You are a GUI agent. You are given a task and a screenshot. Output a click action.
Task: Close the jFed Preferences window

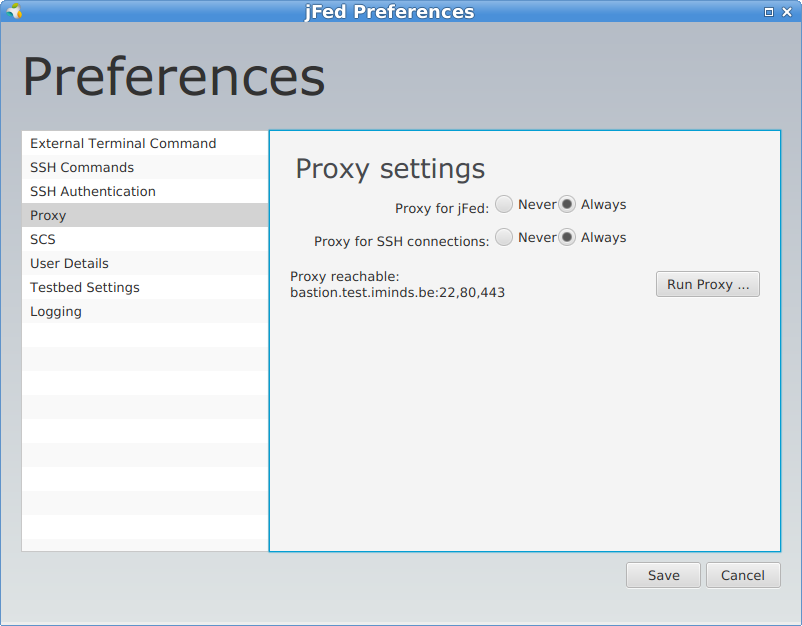(787, 12)
